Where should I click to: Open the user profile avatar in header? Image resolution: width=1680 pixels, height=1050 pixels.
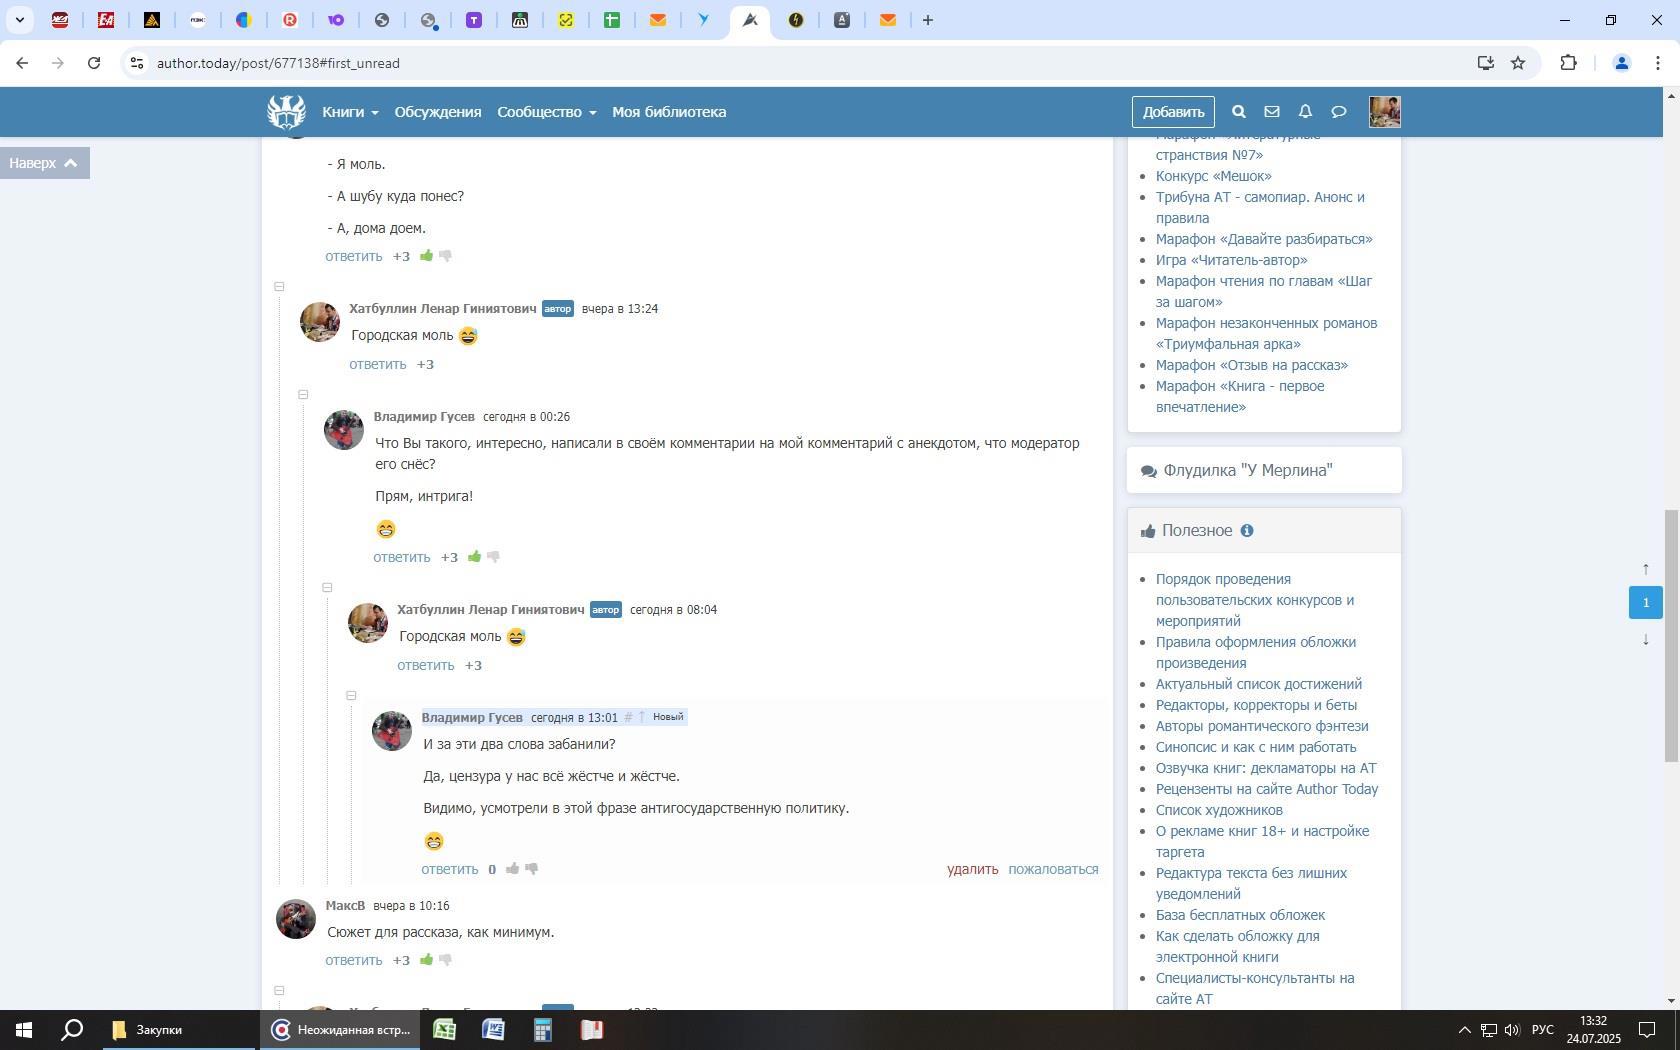(1385, 112)
